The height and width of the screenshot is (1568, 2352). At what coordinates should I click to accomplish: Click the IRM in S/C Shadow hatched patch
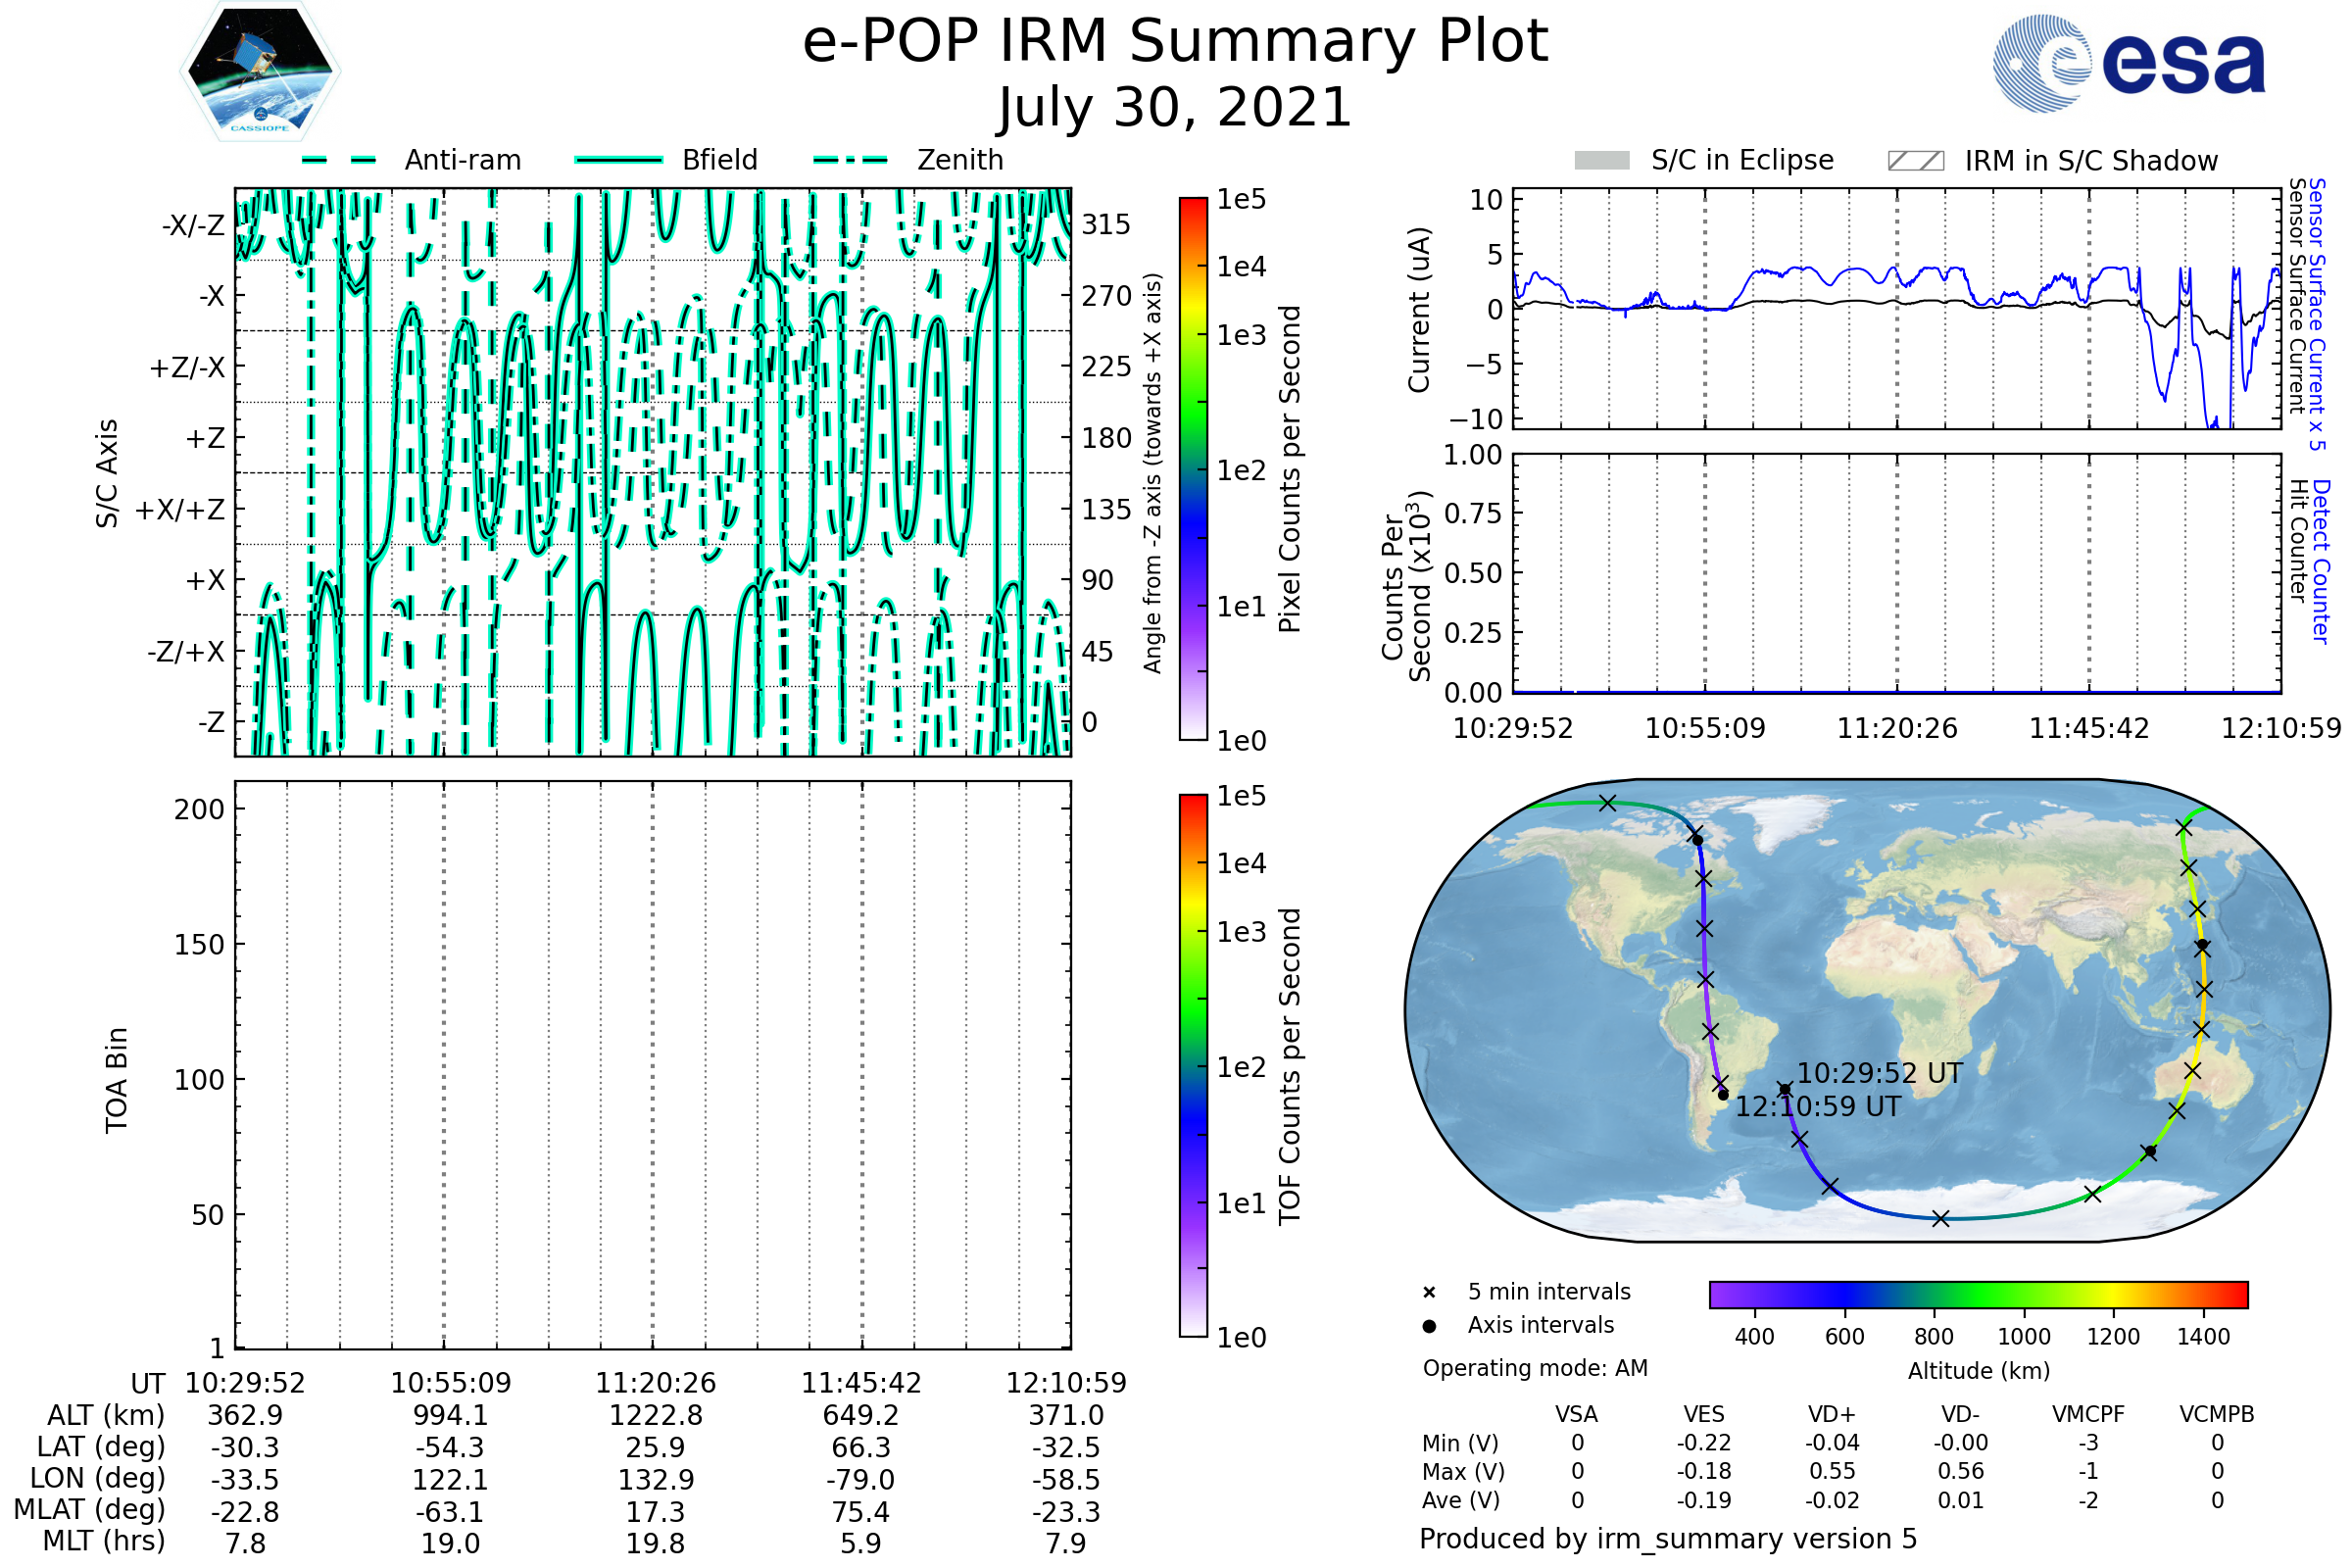pos(1916,161)
